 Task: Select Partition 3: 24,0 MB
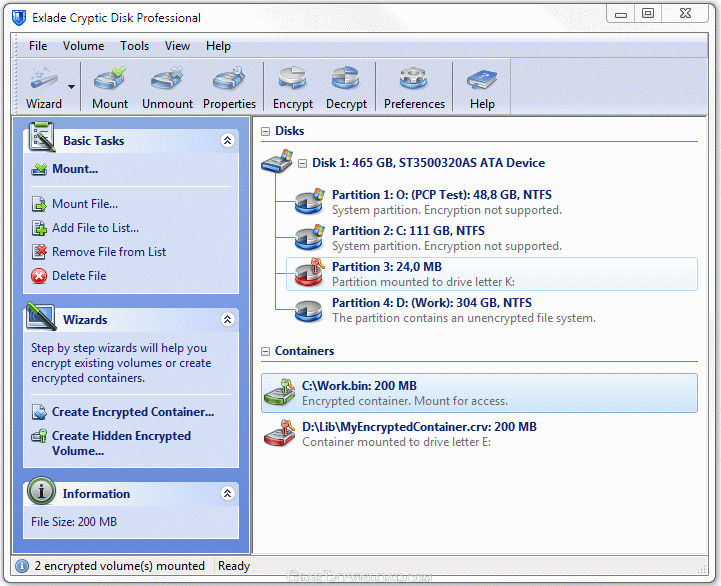tap(492, 274)
